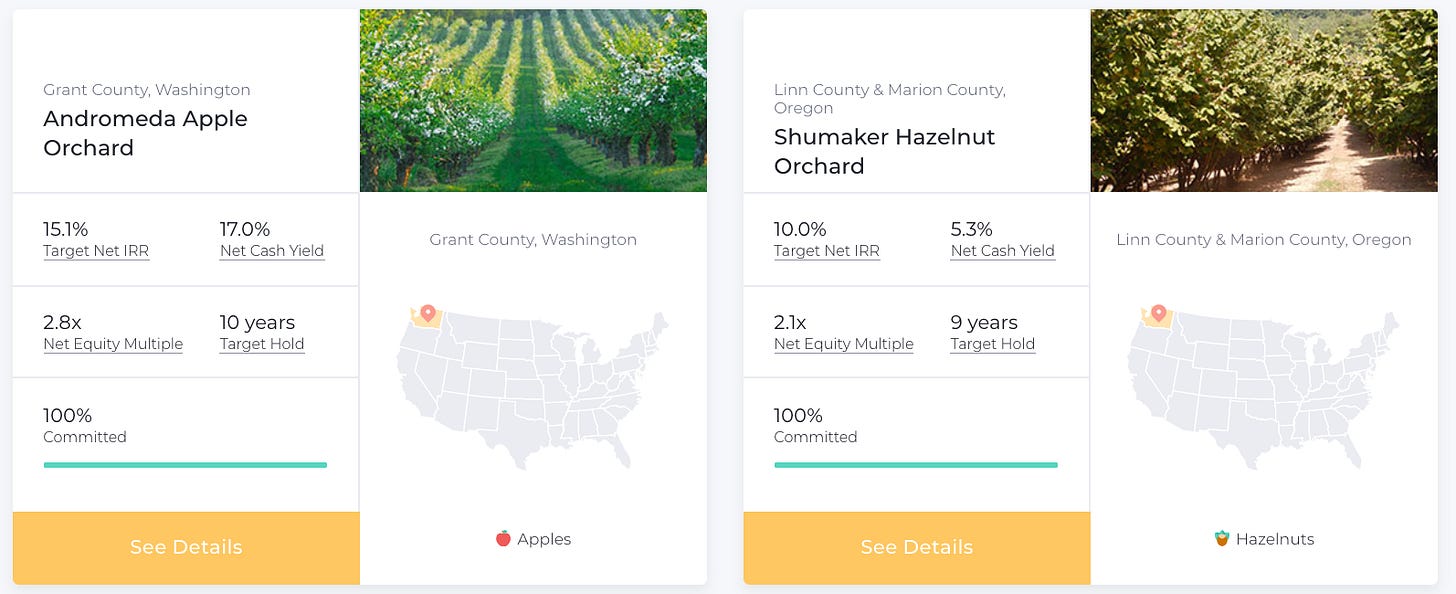Open the hazelnut orchard photo
The image size is (1456, 594).
[x=1264, y=101]
